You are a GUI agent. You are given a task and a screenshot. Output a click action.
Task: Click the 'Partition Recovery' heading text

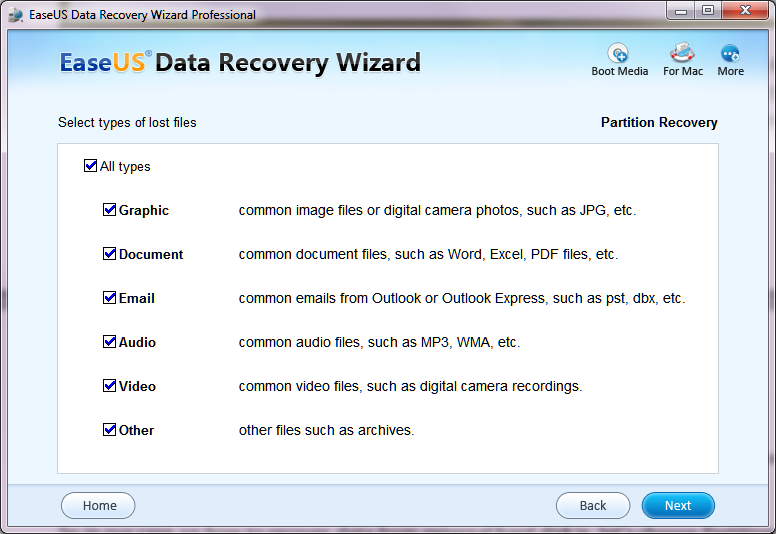pyautogui.click(x=659, y=122)
